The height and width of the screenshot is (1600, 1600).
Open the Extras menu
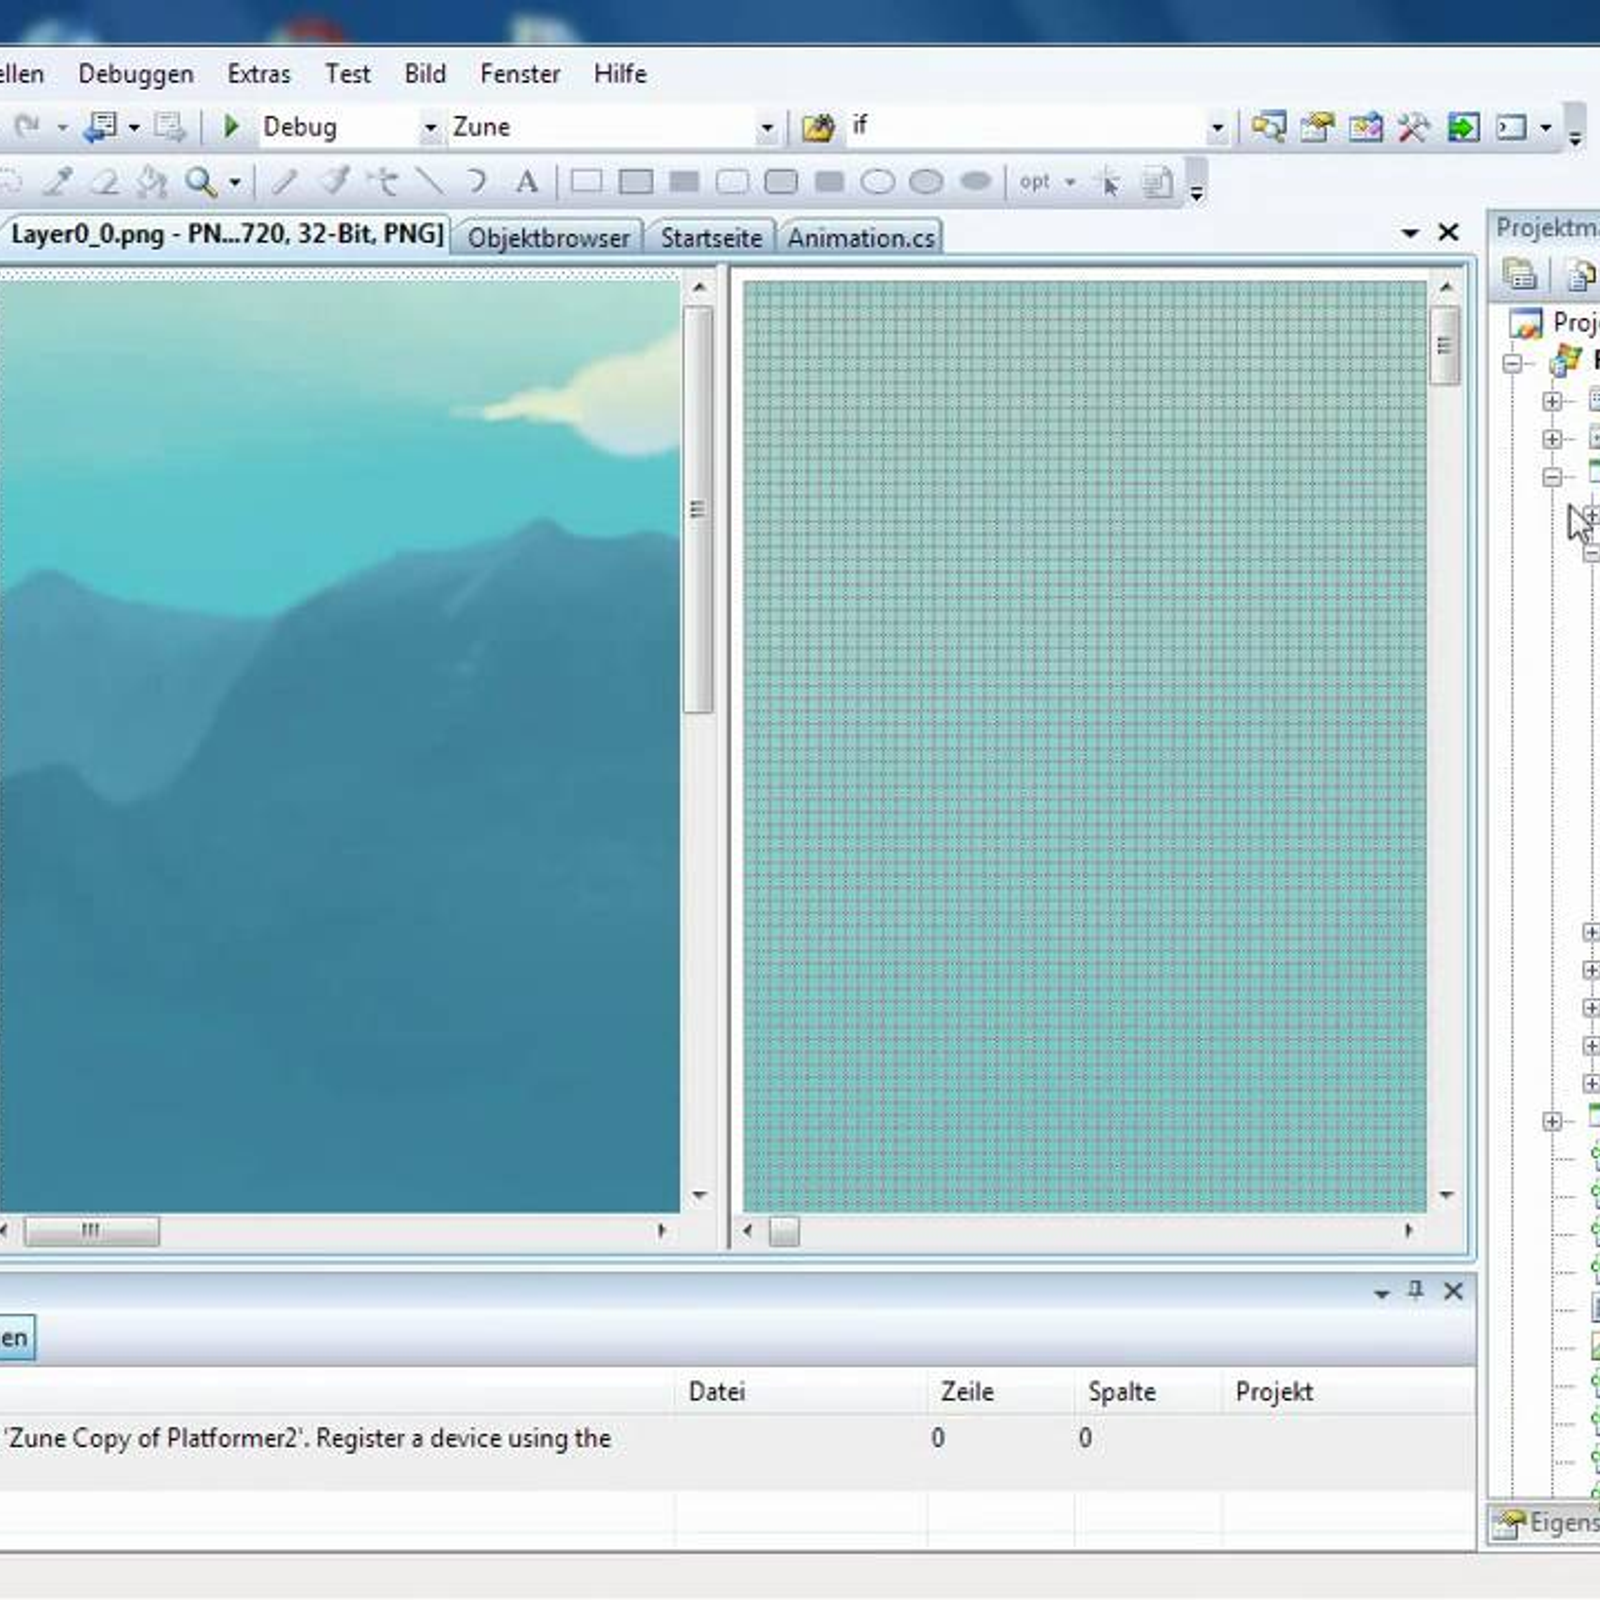[259, 74]
